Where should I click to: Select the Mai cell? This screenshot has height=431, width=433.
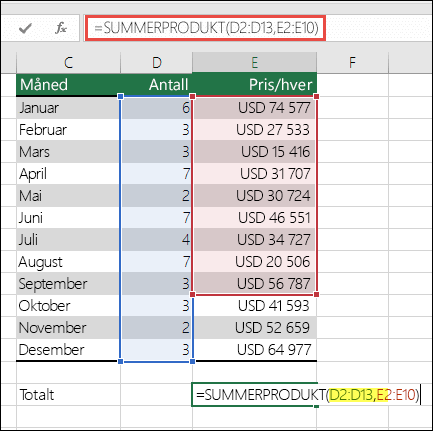[68, 196]
